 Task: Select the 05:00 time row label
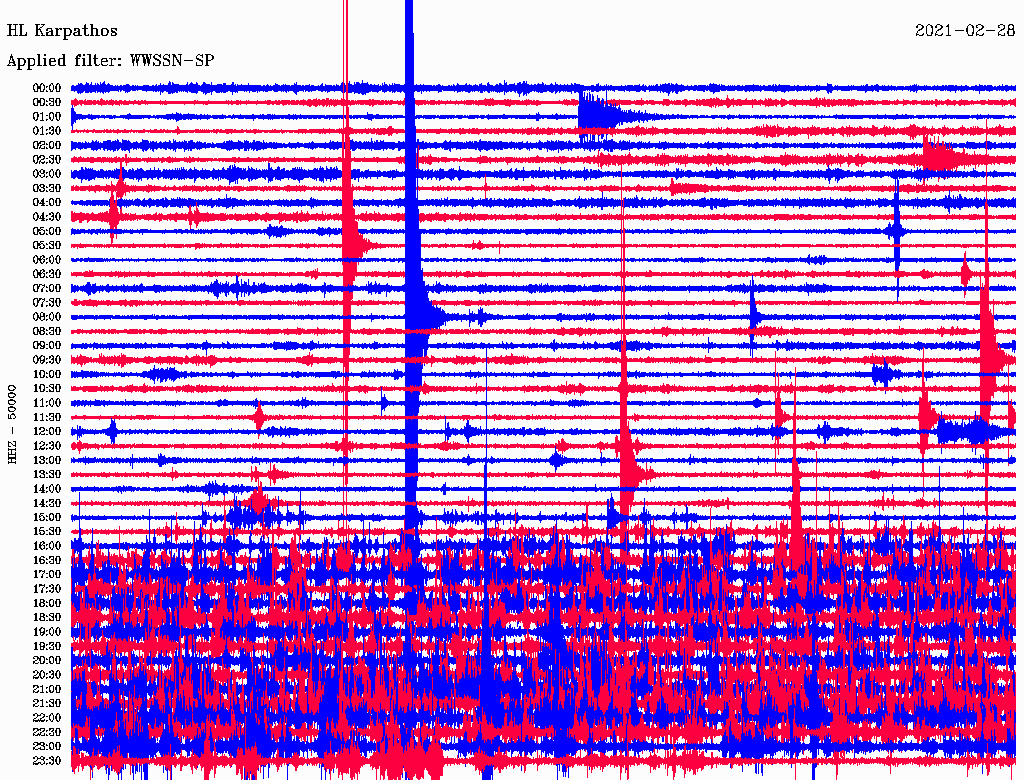click(x=47, y=231)
